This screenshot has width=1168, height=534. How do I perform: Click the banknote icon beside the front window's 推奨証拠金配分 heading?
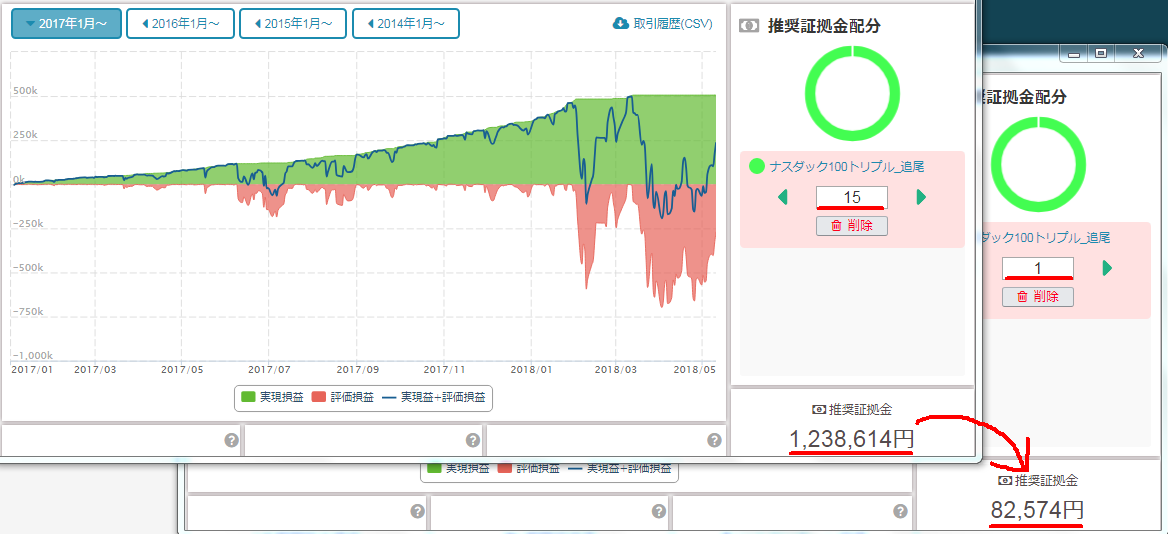pyautogui.click(x=749, y=26)
